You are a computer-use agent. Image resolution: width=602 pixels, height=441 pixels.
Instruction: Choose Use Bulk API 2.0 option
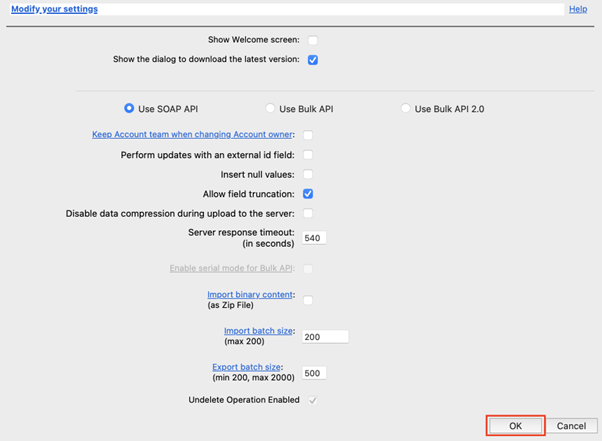(x=405, y=108)
